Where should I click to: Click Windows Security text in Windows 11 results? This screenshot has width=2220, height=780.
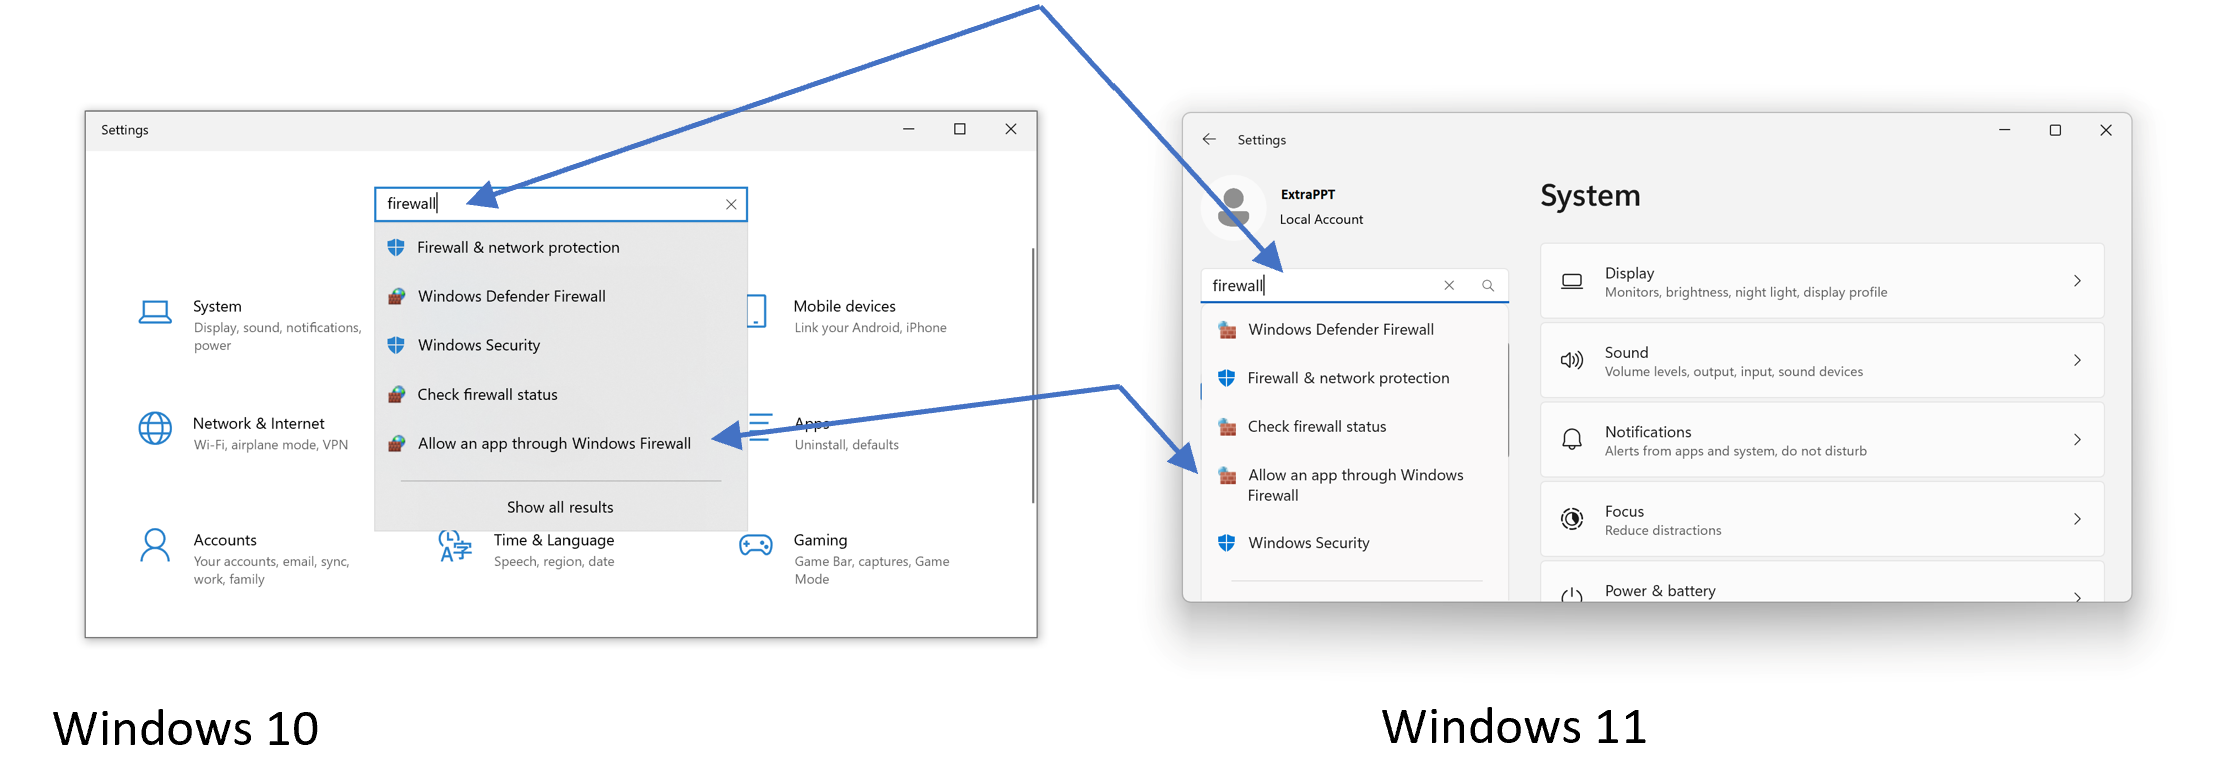tap(1308, 543)
